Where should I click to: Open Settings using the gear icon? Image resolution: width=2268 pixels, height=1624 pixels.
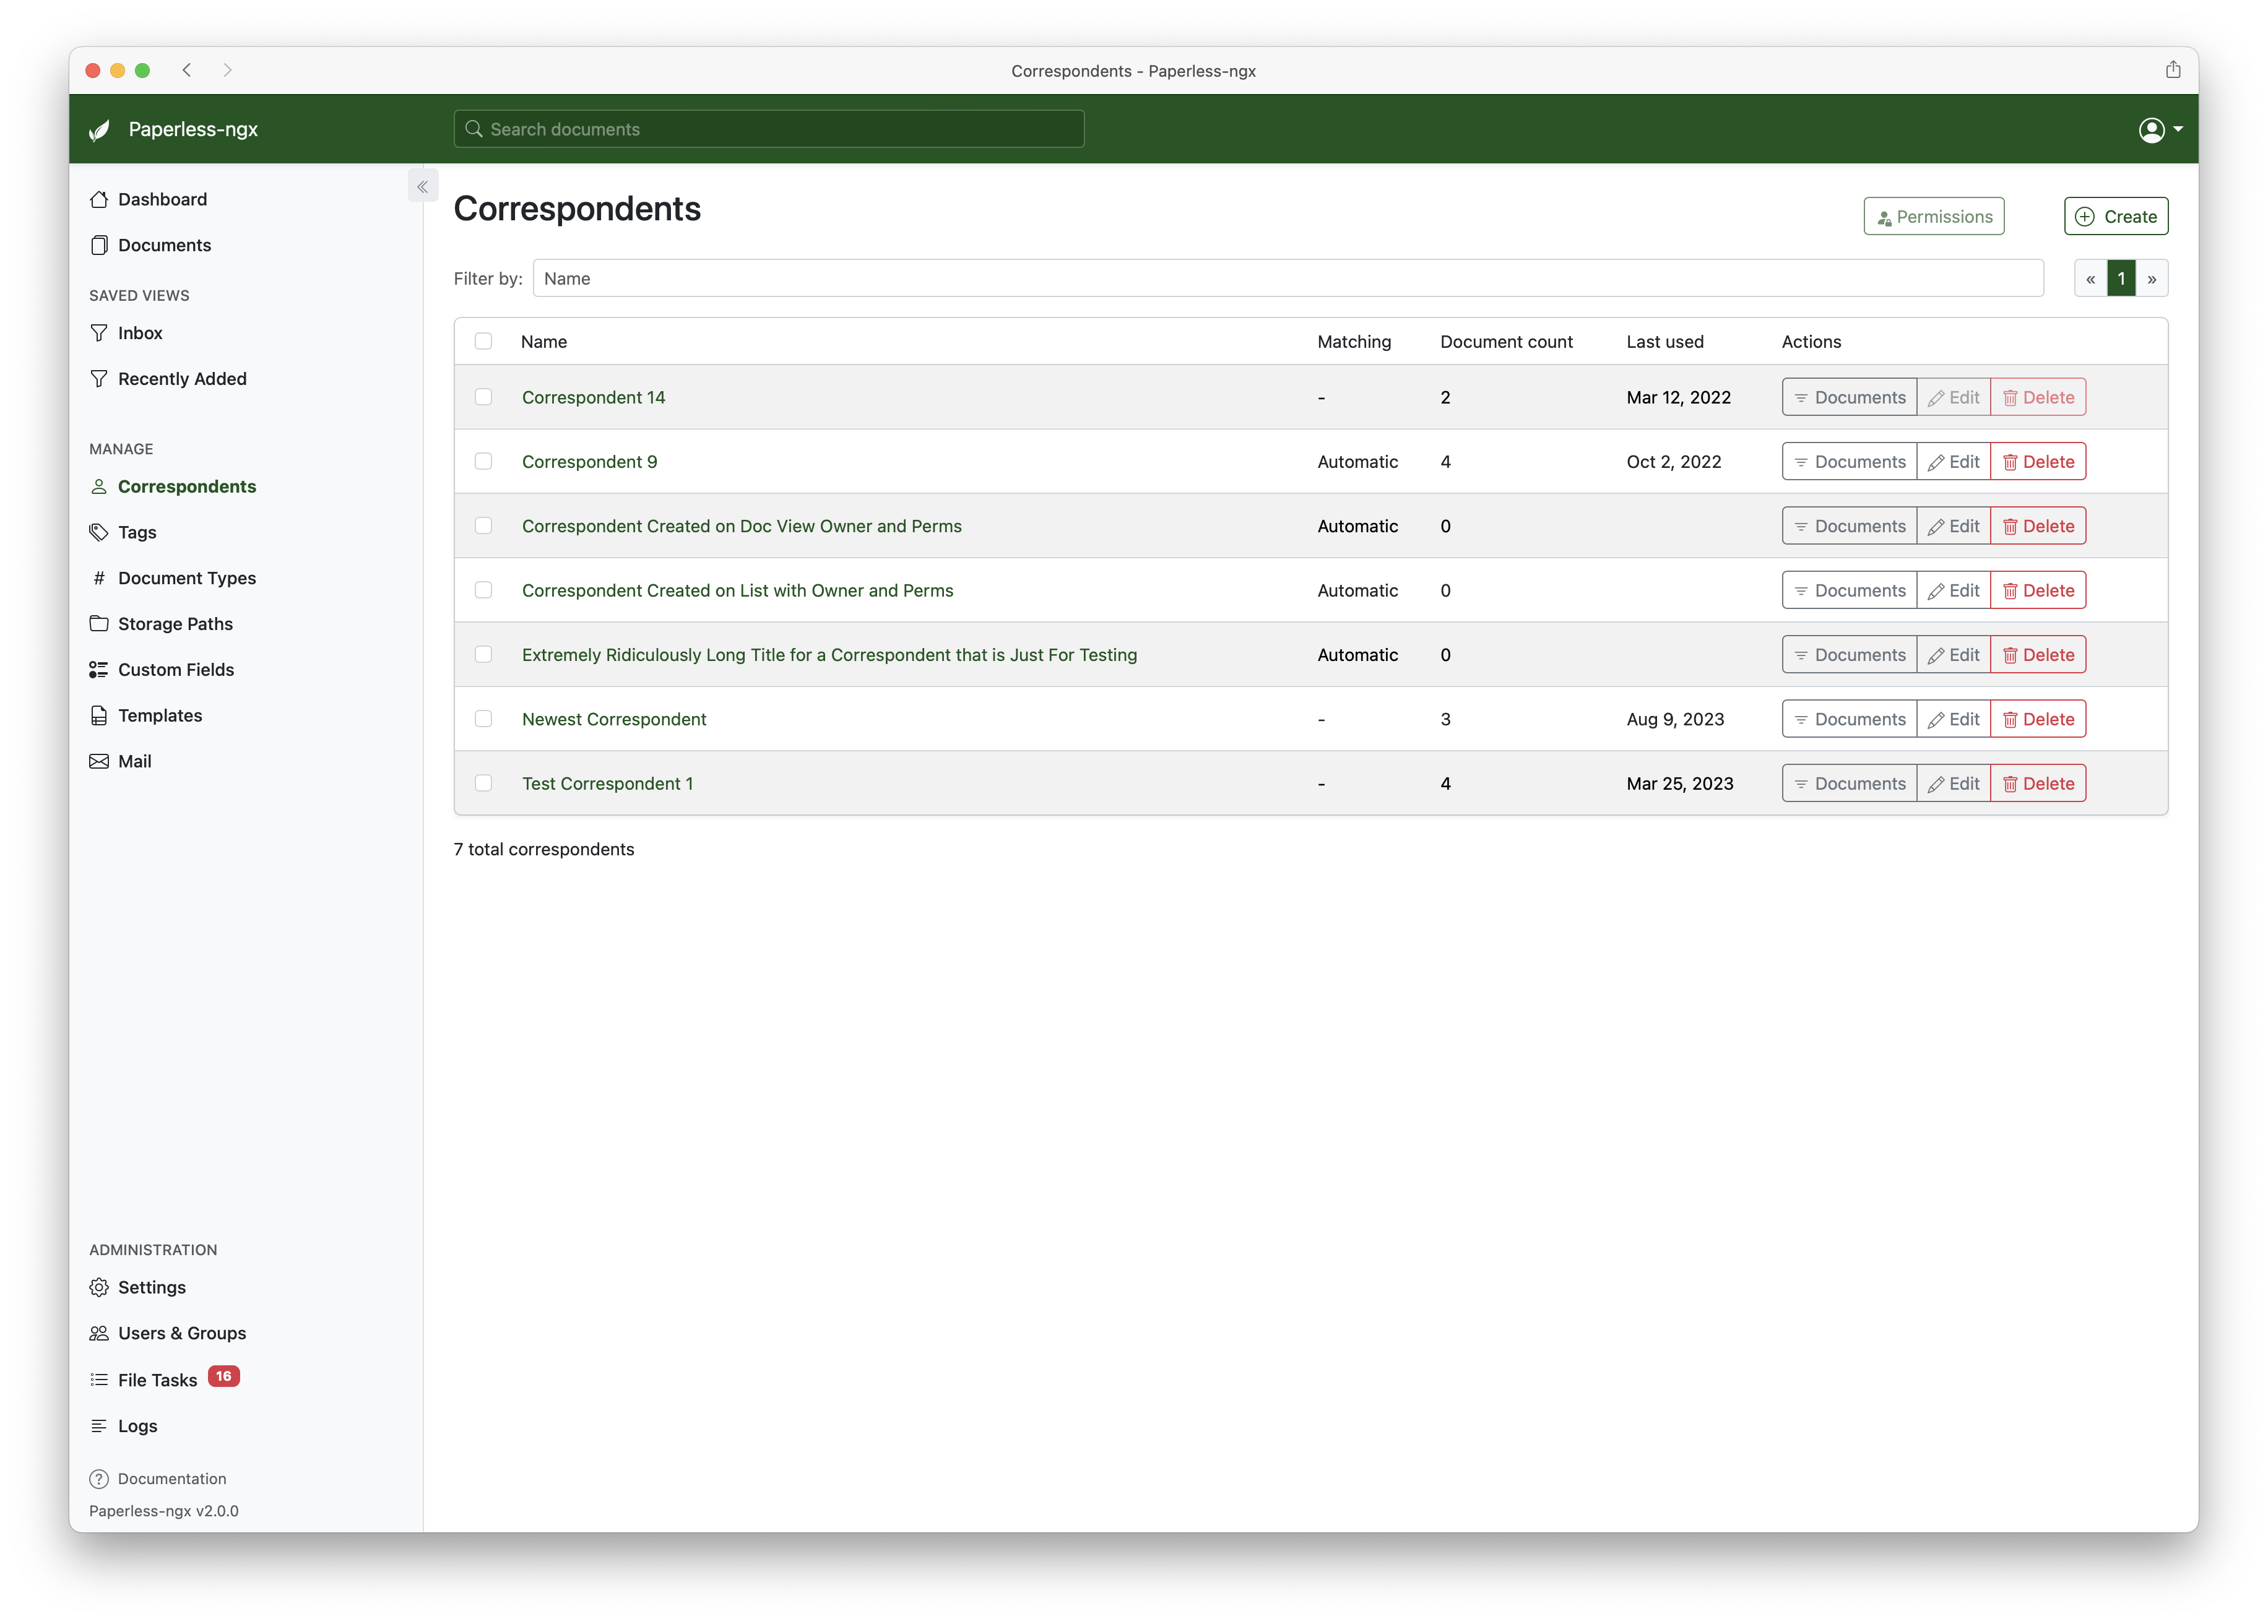coord(99,1287)
